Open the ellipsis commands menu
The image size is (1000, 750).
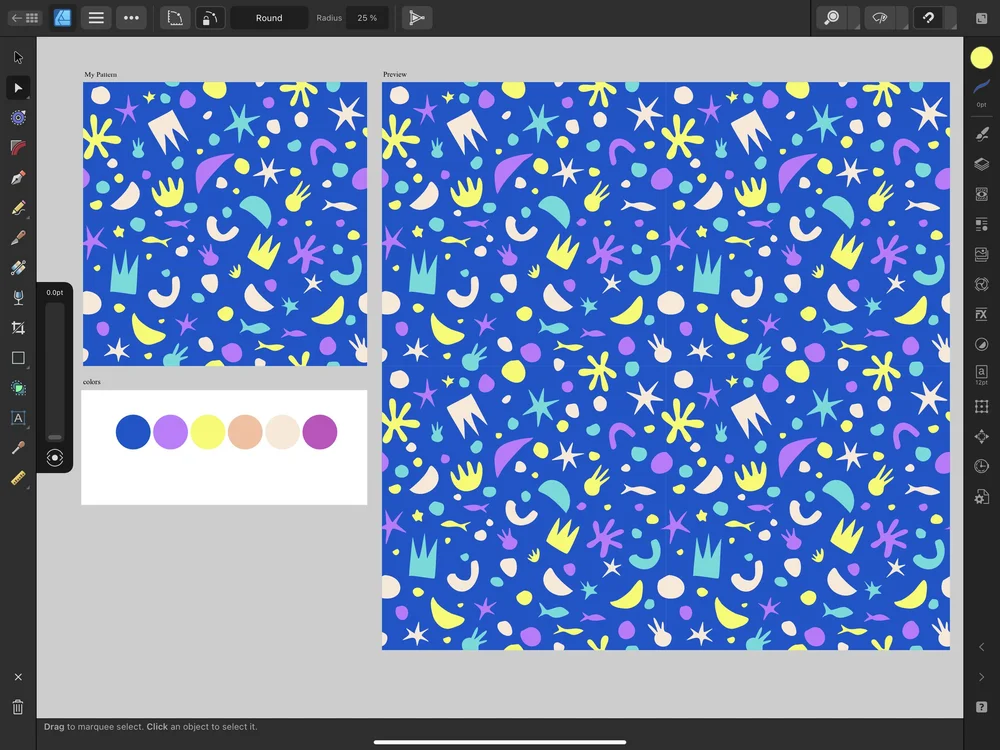coord(131,17)
